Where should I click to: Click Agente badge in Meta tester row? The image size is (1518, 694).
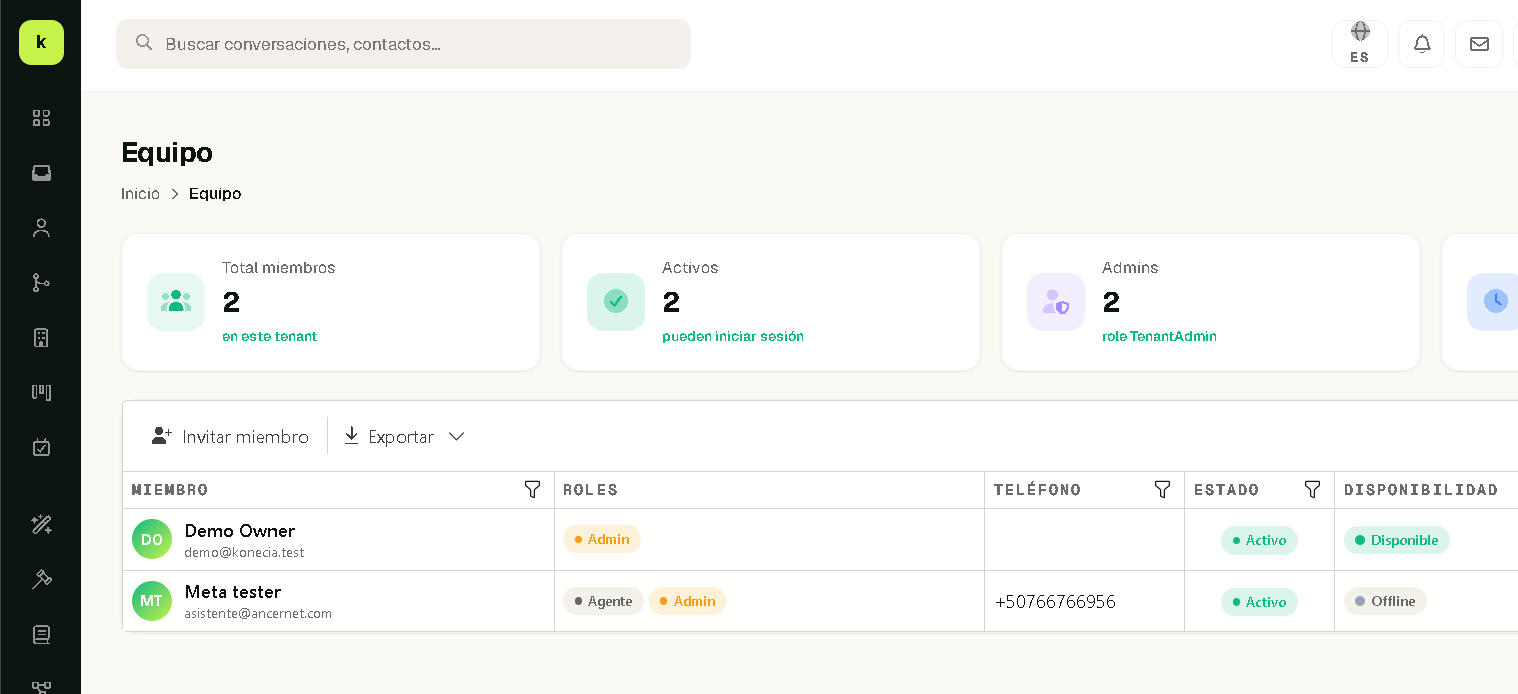[x=603, y=601]
